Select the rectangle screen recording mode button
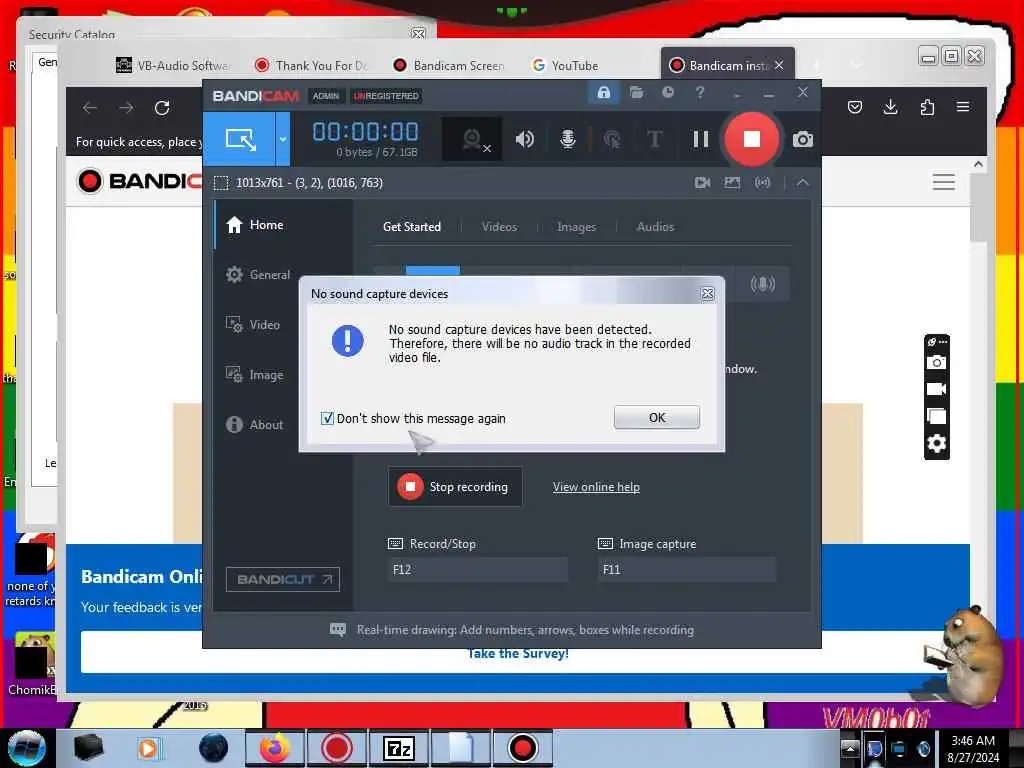The image size is (1024, 768). 239,138
